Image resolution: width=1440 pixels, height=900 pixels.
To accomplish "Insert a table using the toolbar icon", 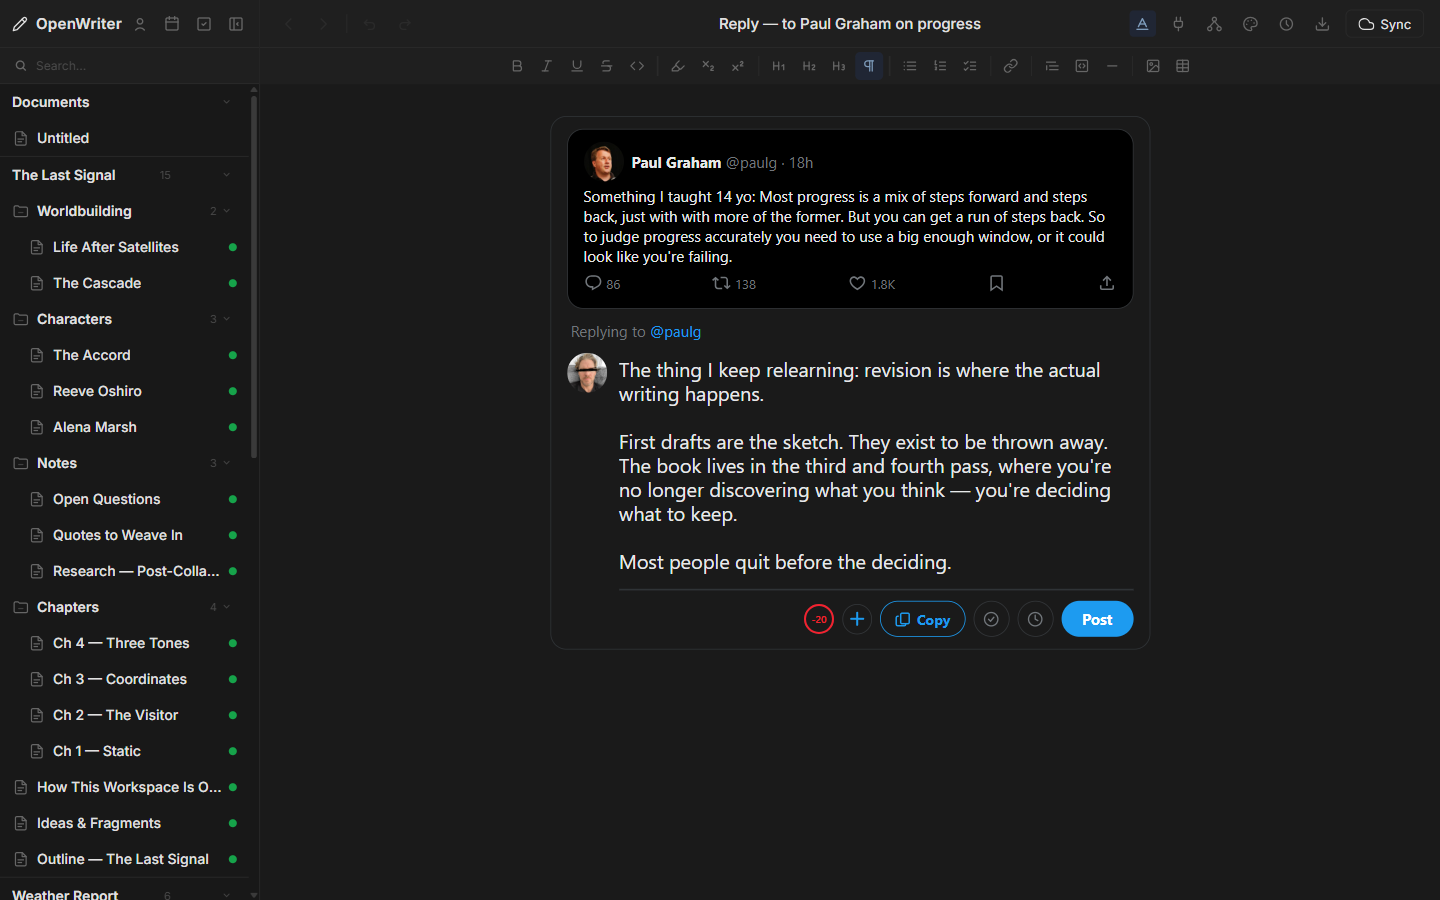I will 1183,65.
